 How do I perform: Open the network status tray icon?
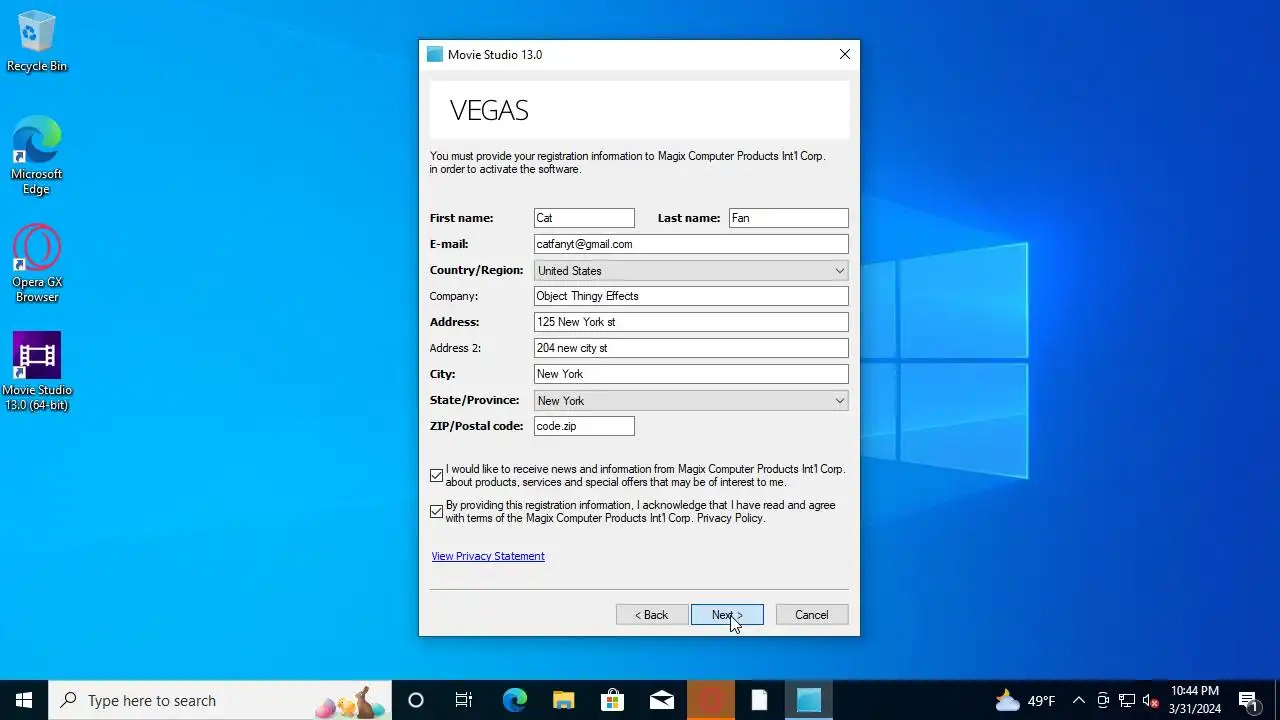point(1127,700)
